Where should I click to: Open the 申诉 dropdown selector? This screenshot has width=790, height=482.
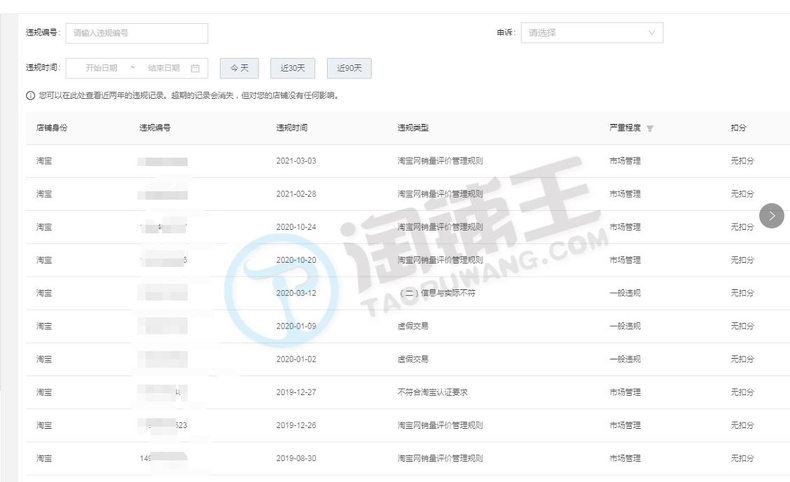591,33
